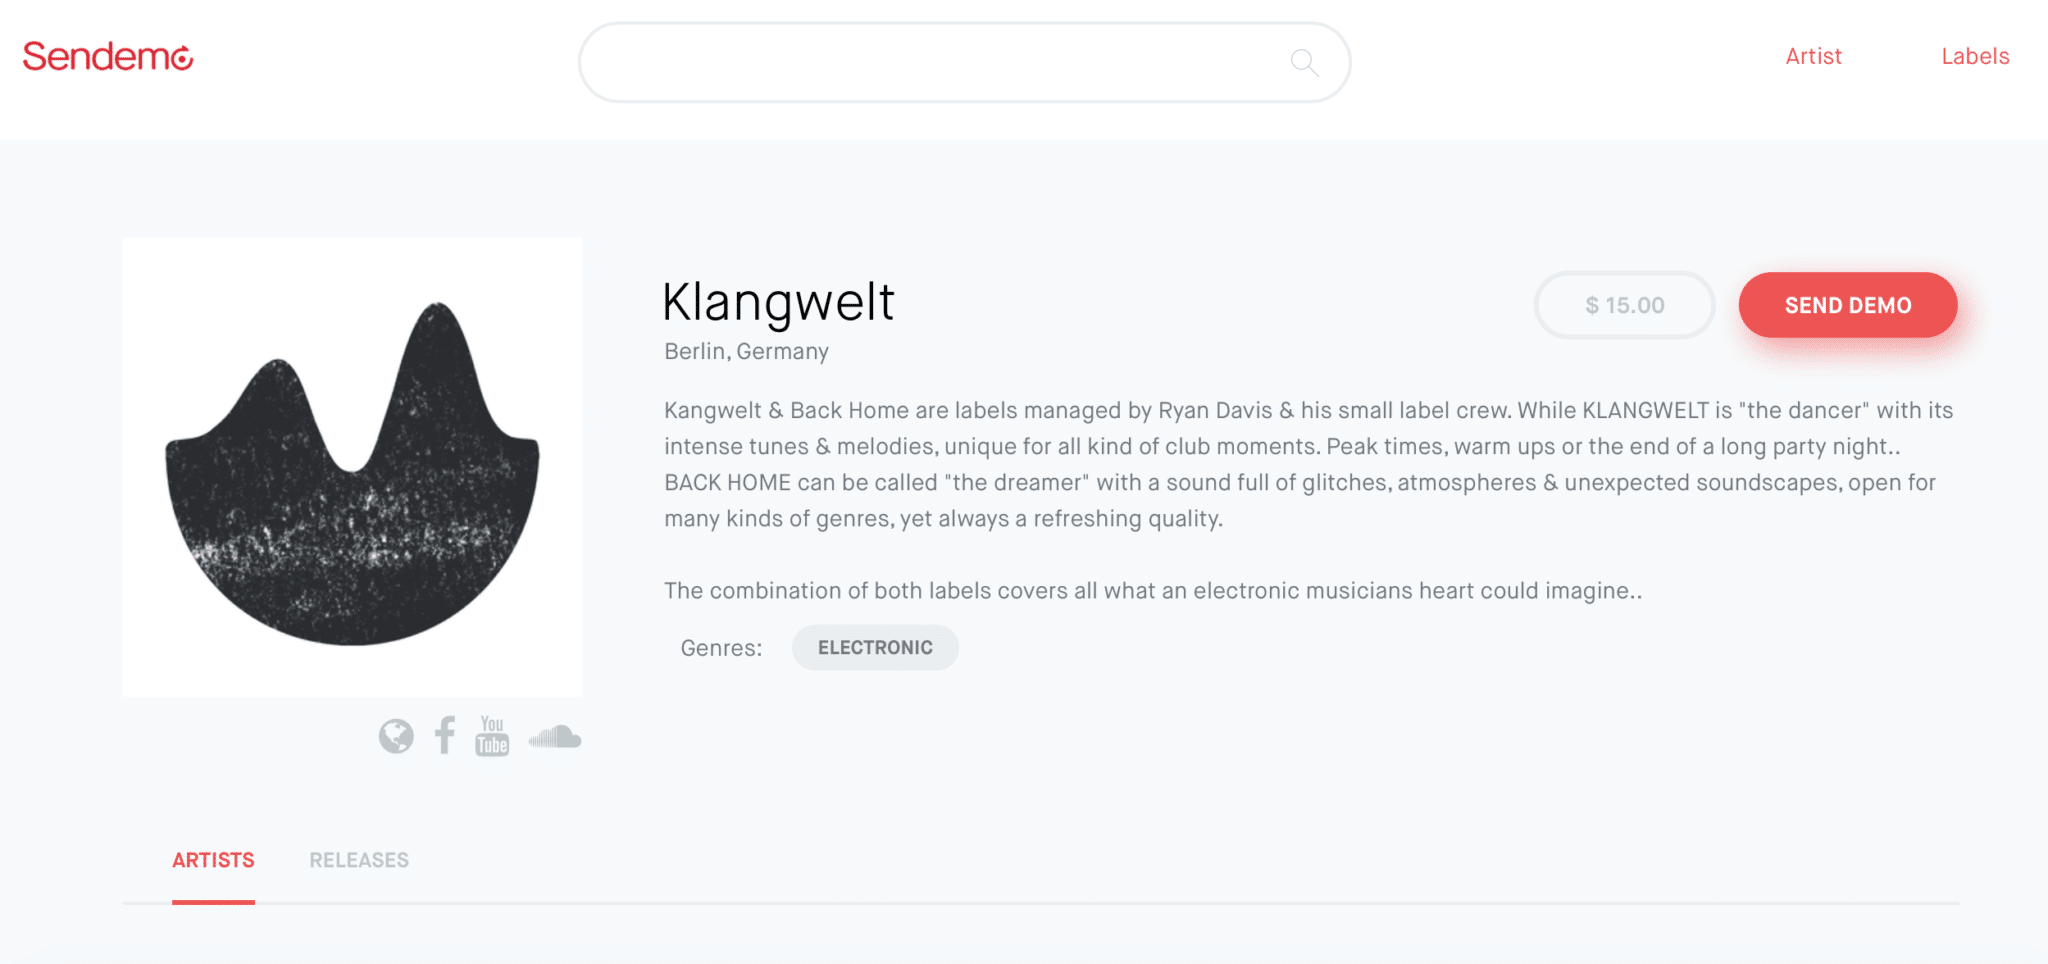Screen dimensions: 2048x964
Task: Open the label's YouTube channel icon
Action: [x=492, y=736]
